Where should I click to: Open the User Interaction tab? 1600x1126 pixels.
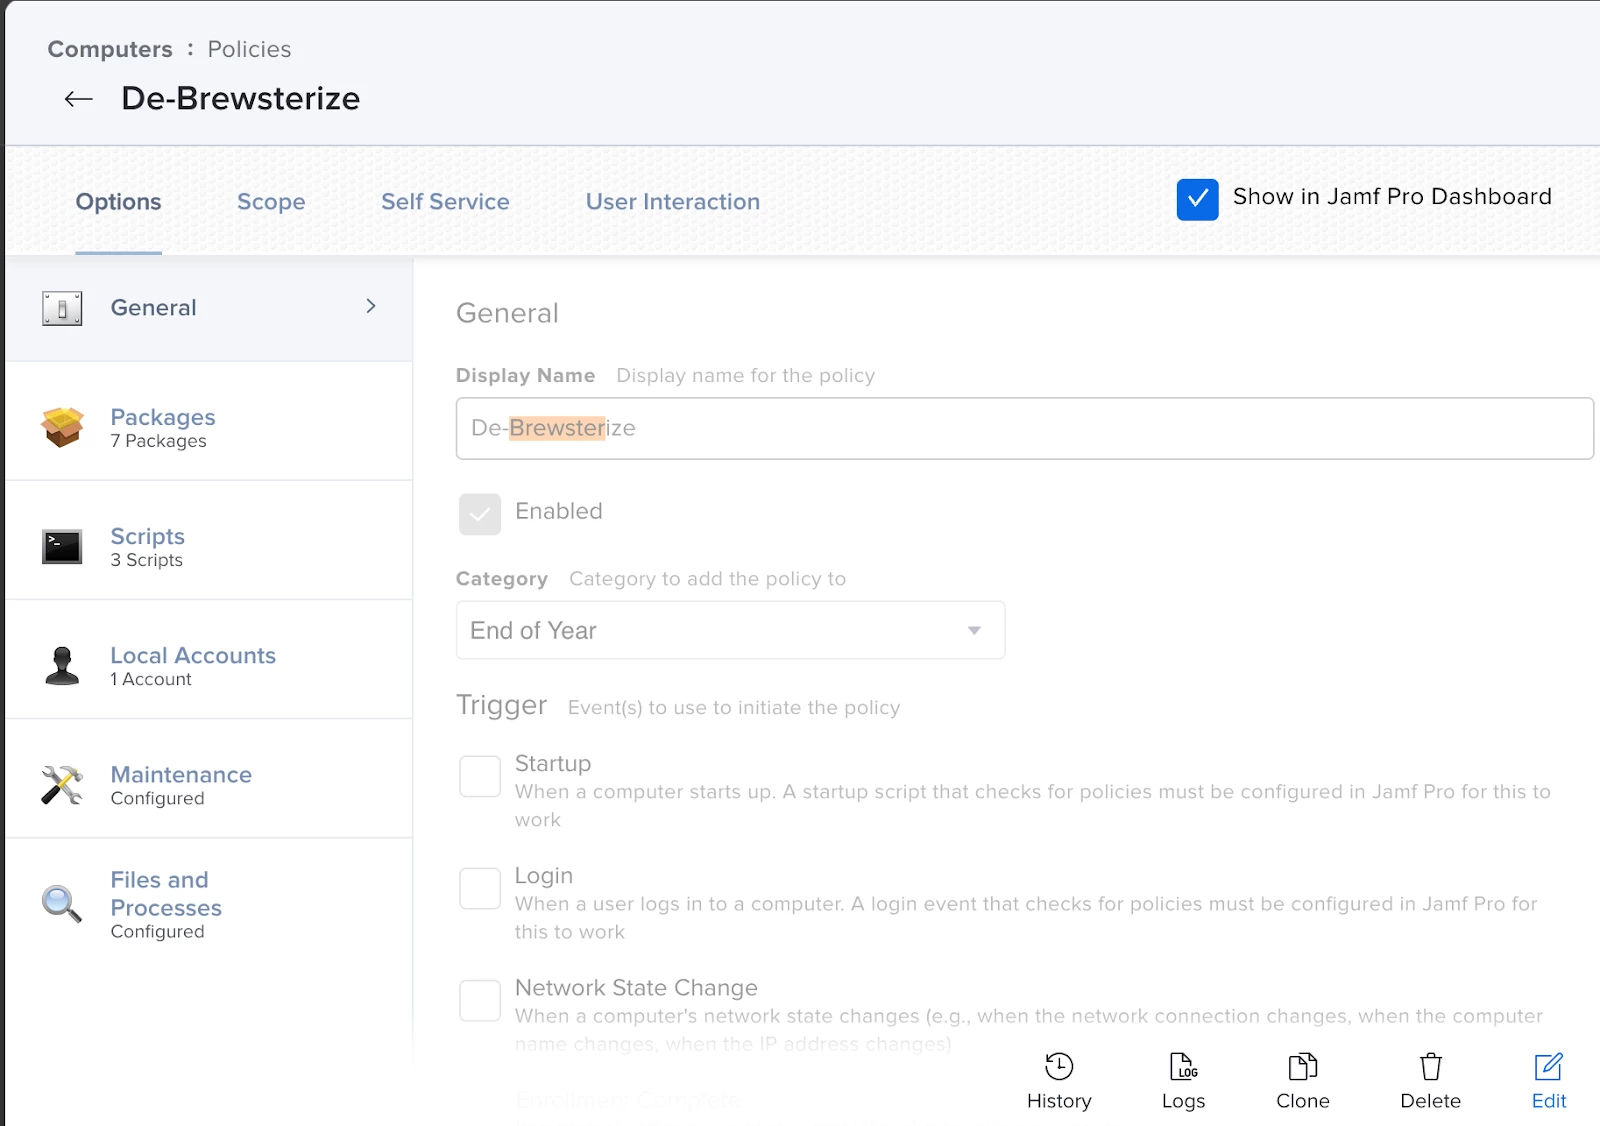(x=673, y=202)
